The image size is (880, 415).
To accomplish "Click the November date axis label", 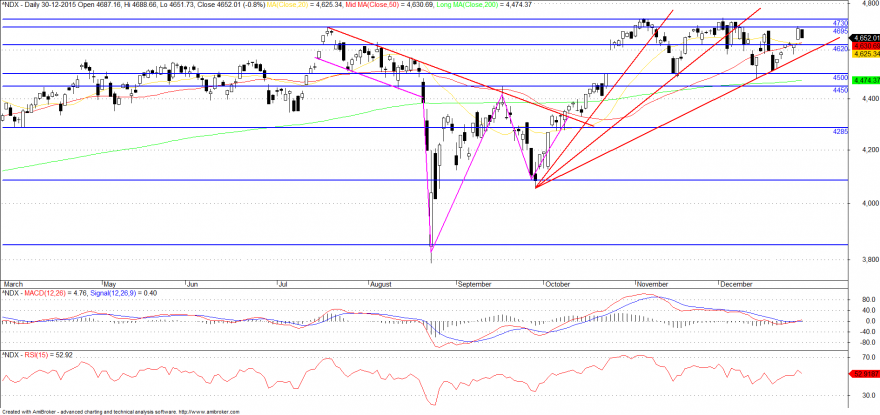I will (653, 284).
